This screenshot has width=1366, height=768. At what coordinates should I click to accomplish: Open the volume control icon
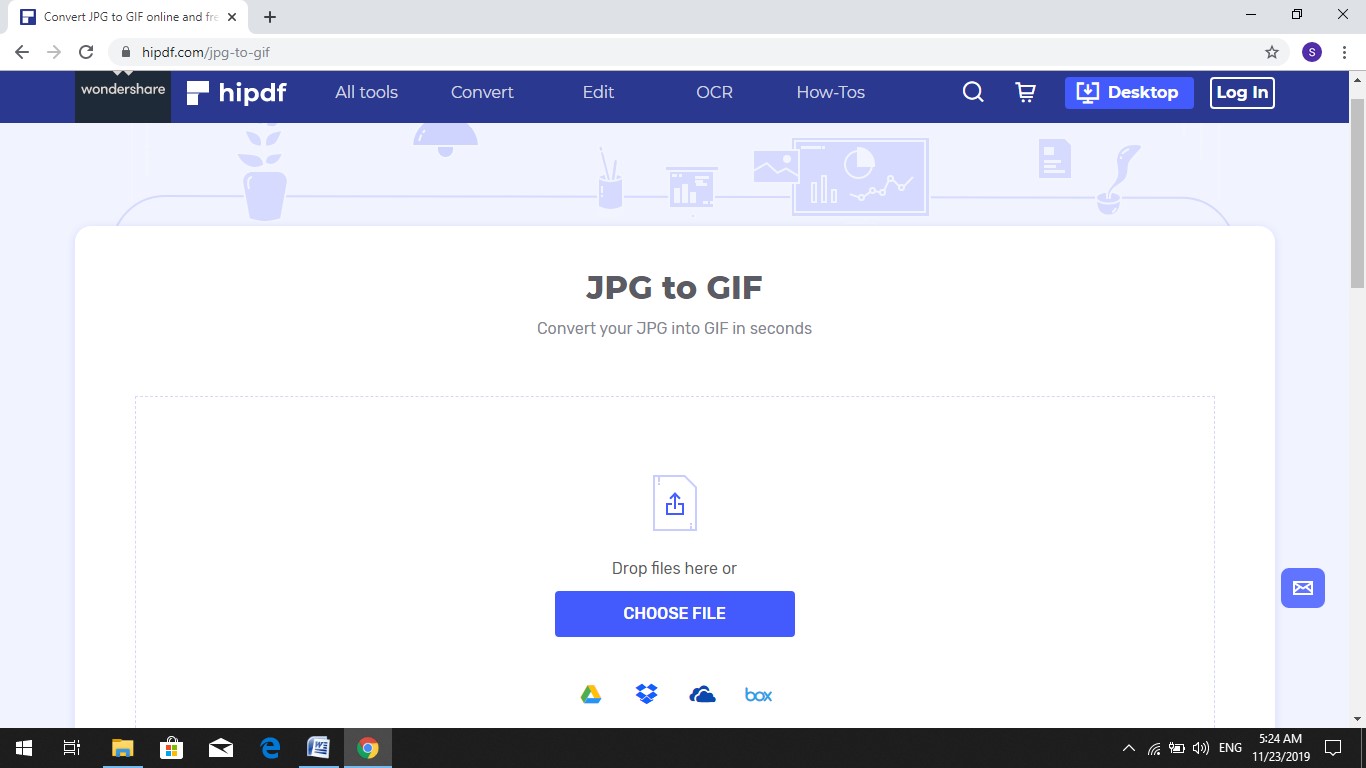tap(1201, 748)
